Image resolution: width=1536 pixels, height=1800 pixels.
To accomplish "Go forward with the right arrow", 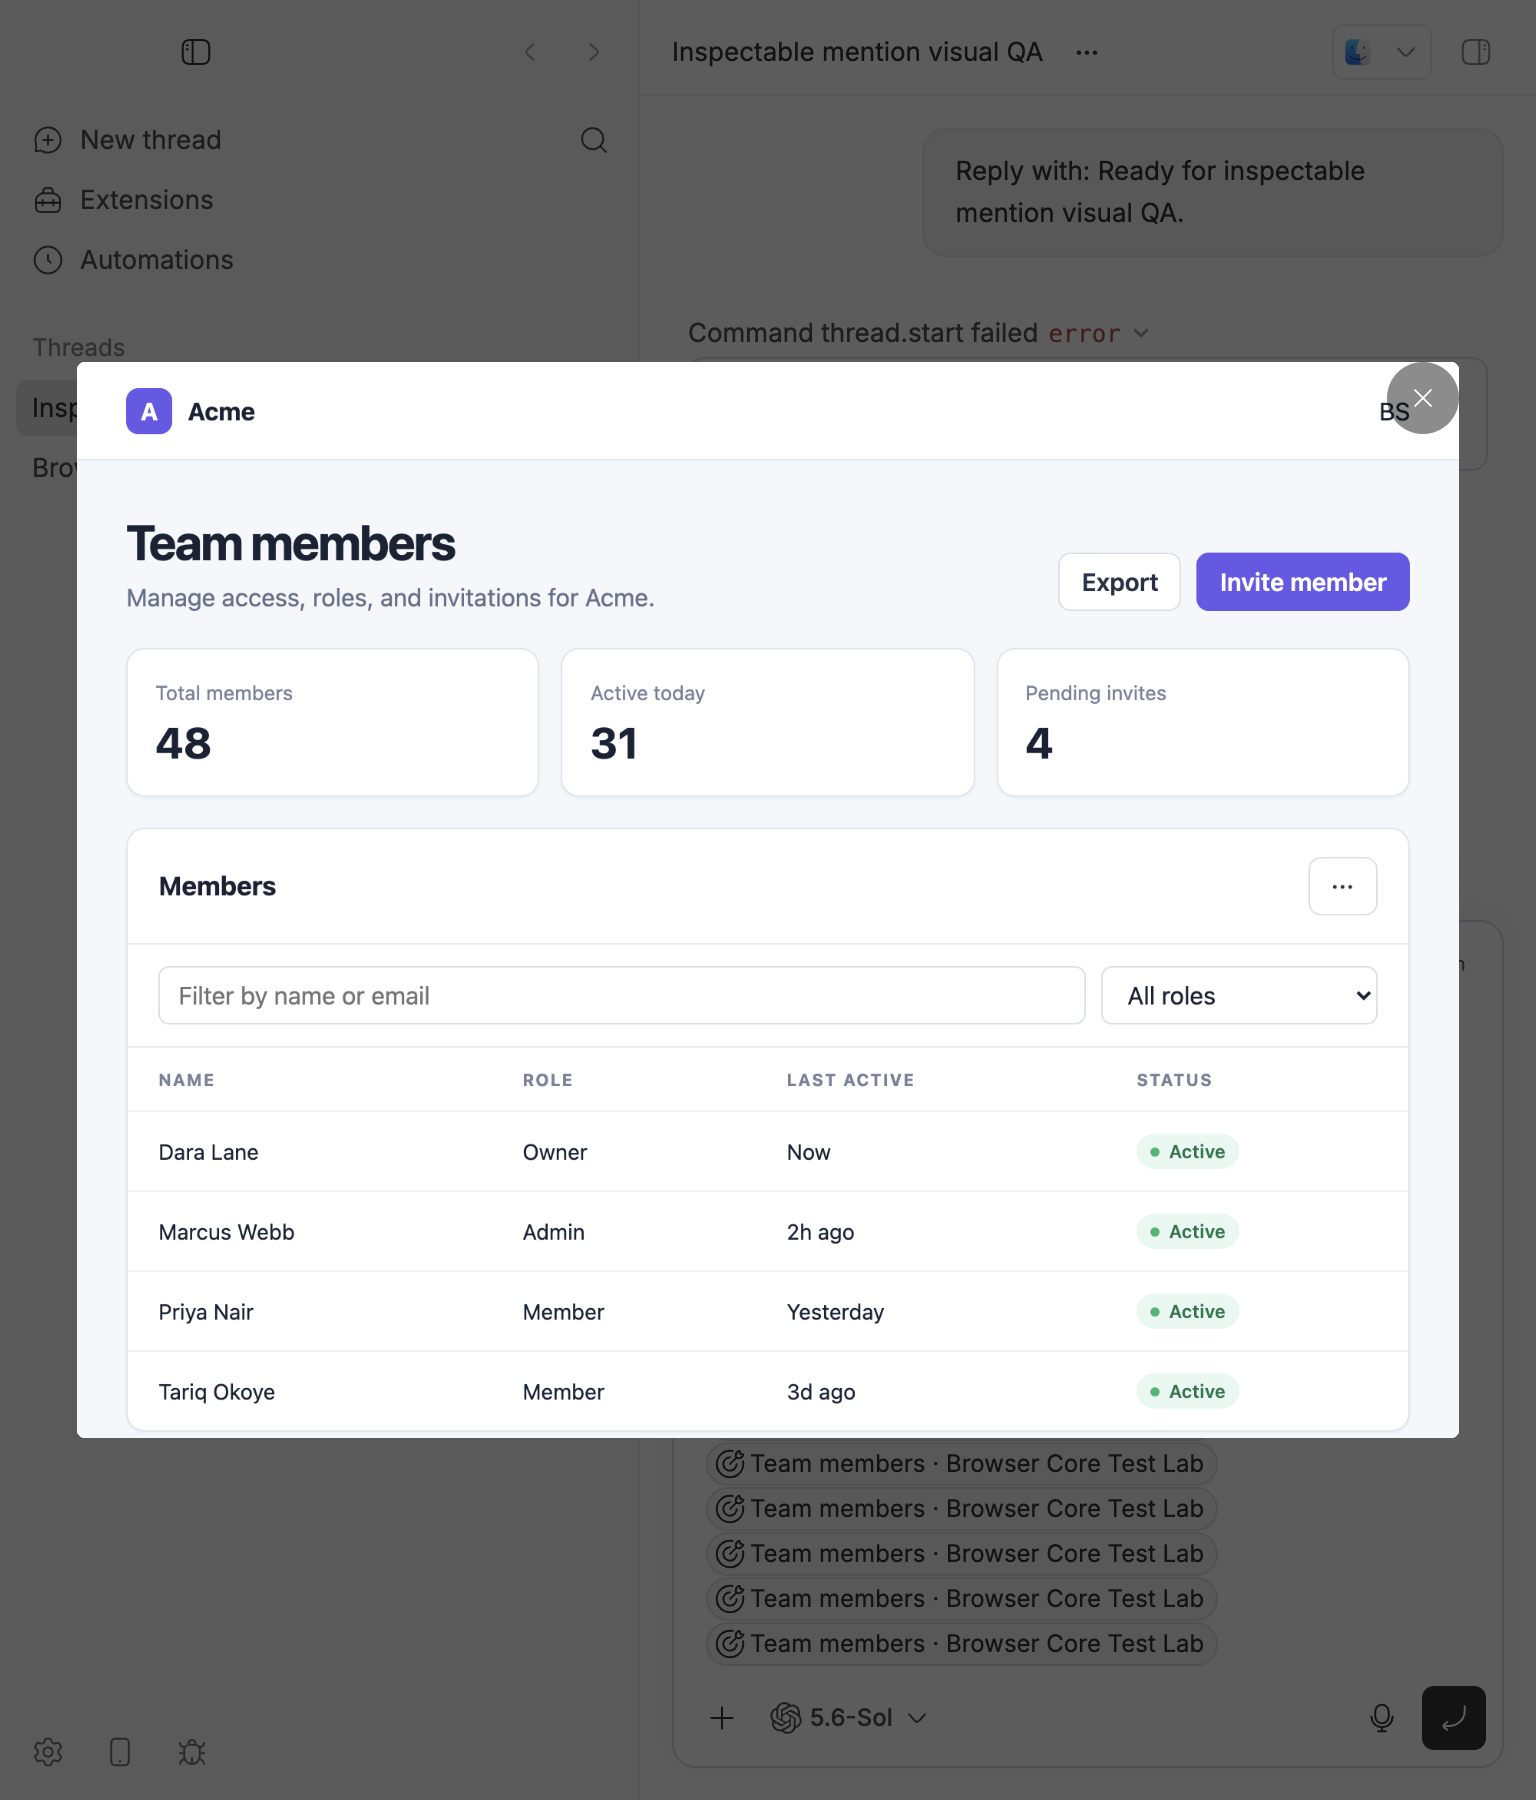I will pyautogui.click(x=594, y=52).
